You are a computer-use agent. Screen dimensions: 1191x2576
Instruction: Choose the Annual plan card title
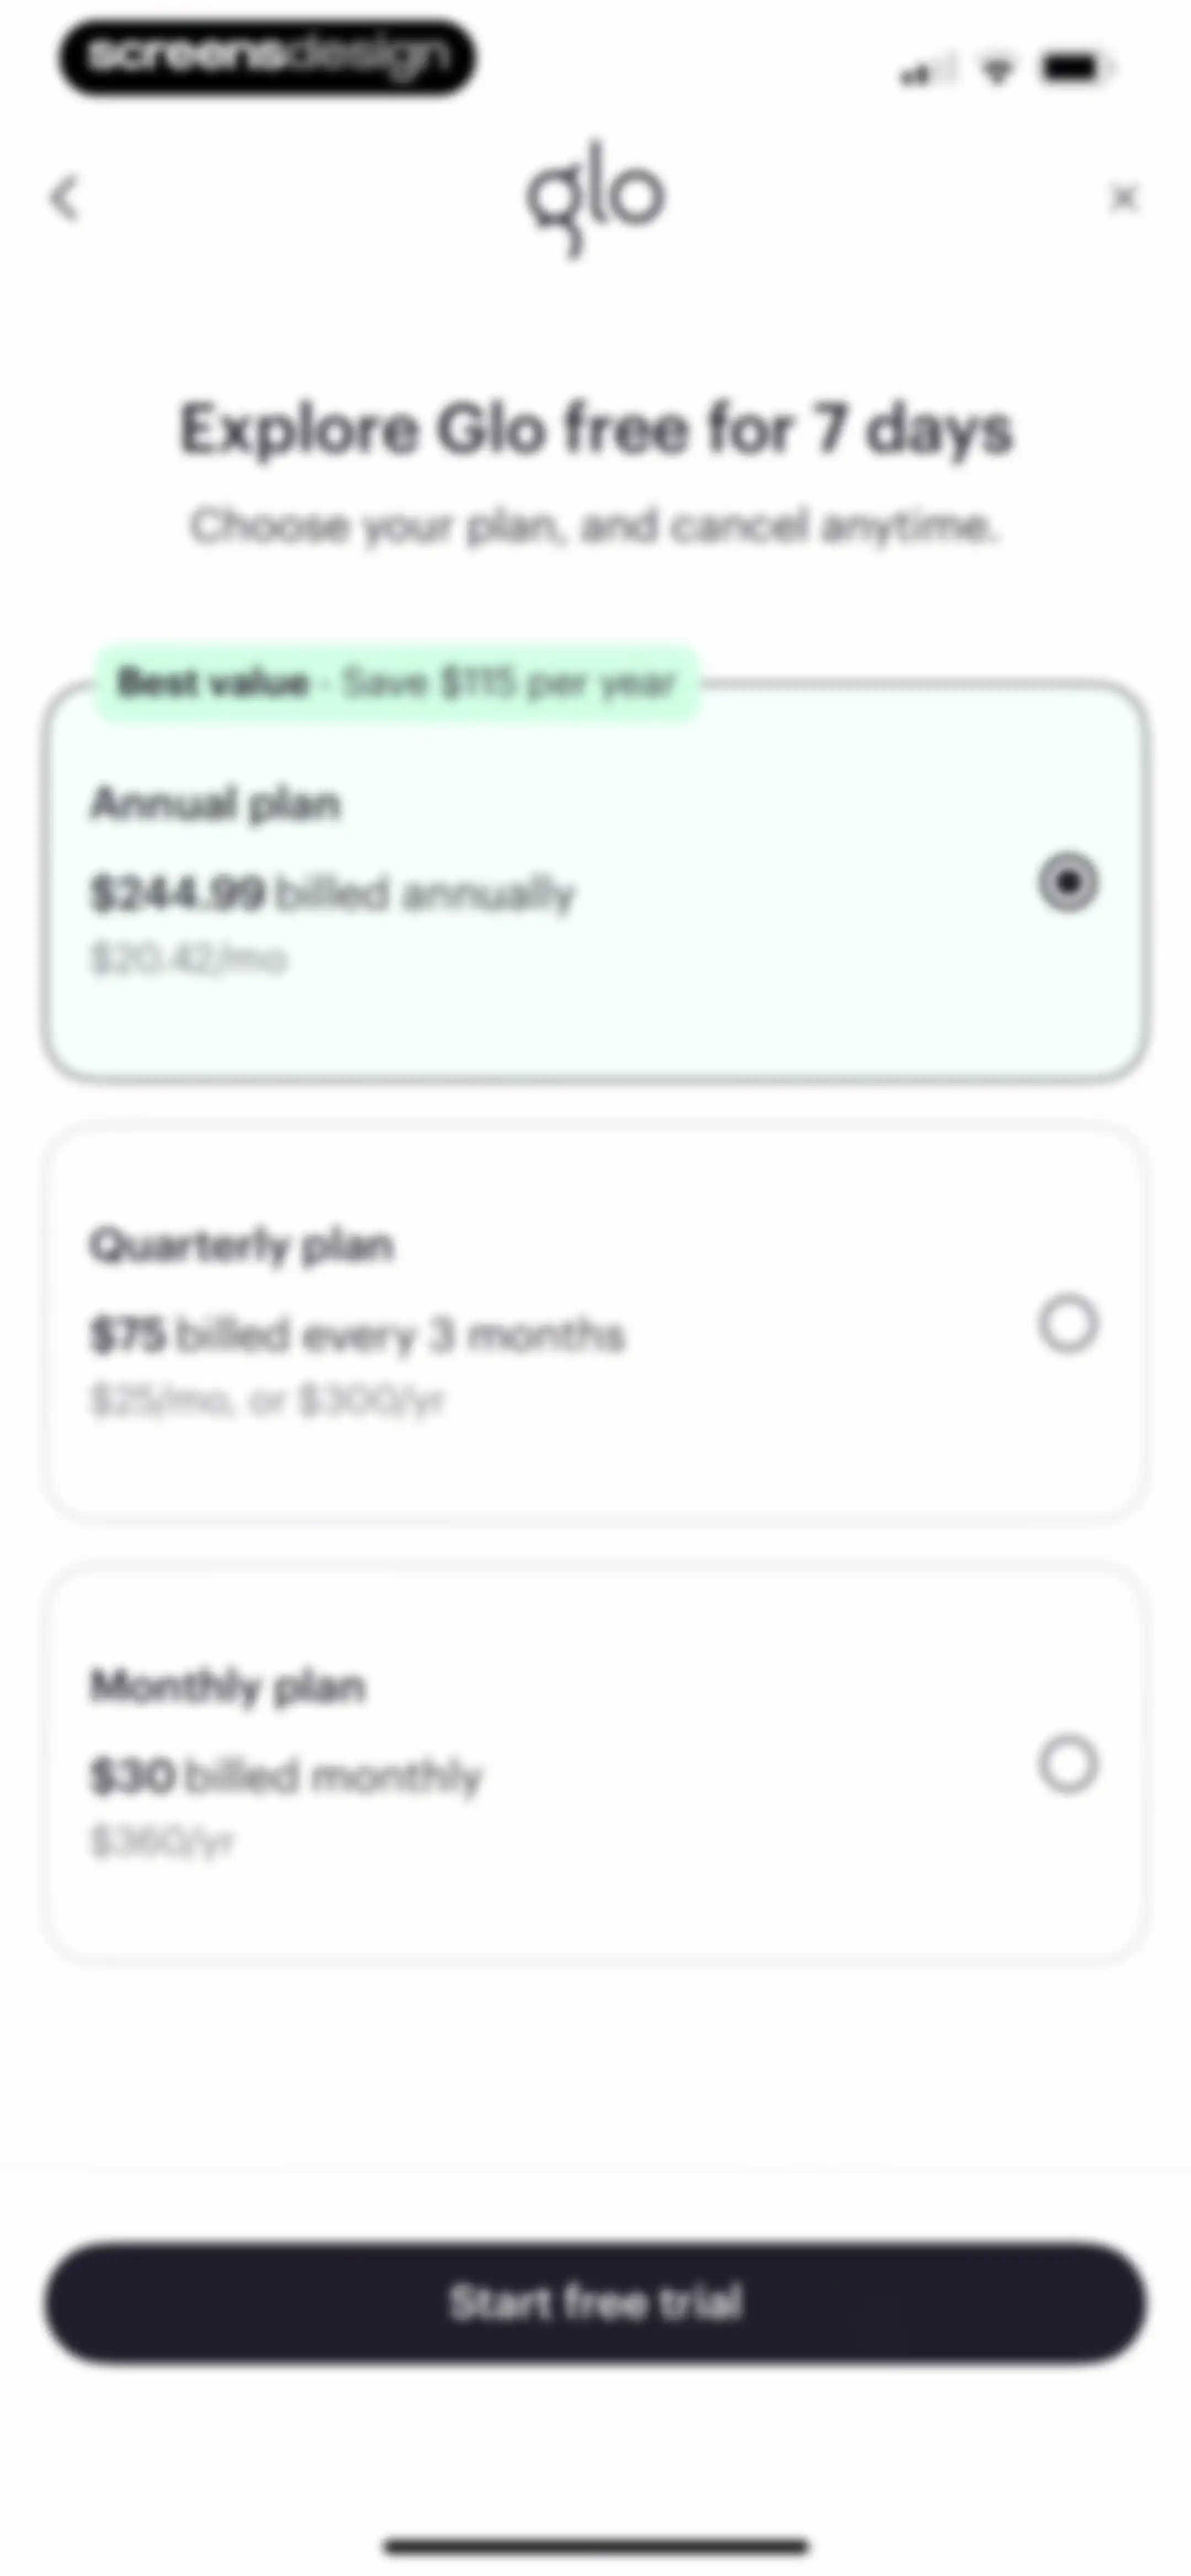coord(215,804)
